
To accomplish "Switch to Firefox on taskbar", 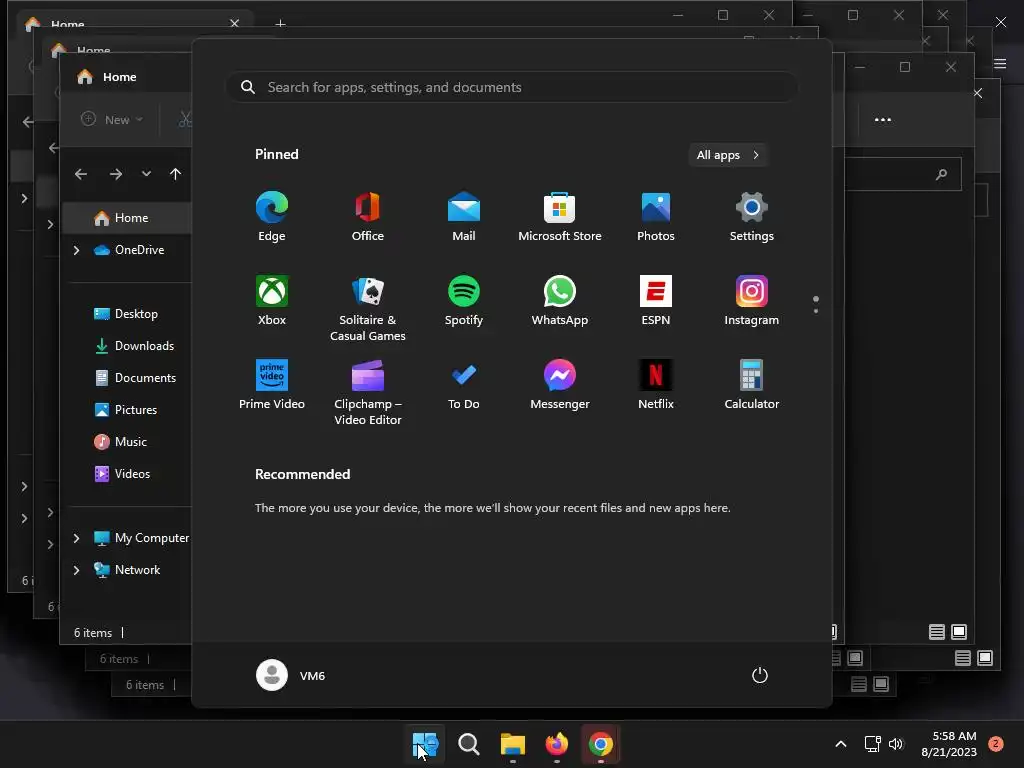I will click(556, 744).
